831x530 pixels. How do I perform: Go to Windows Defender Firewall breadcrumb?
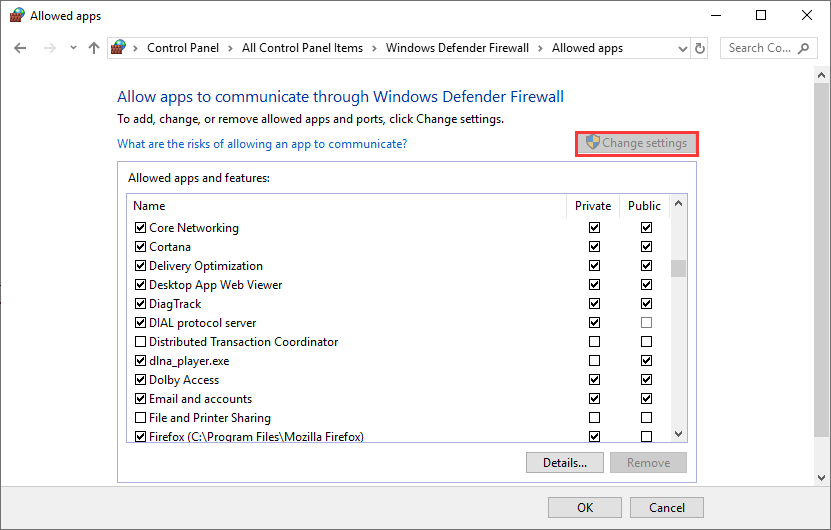coord(457,48)
